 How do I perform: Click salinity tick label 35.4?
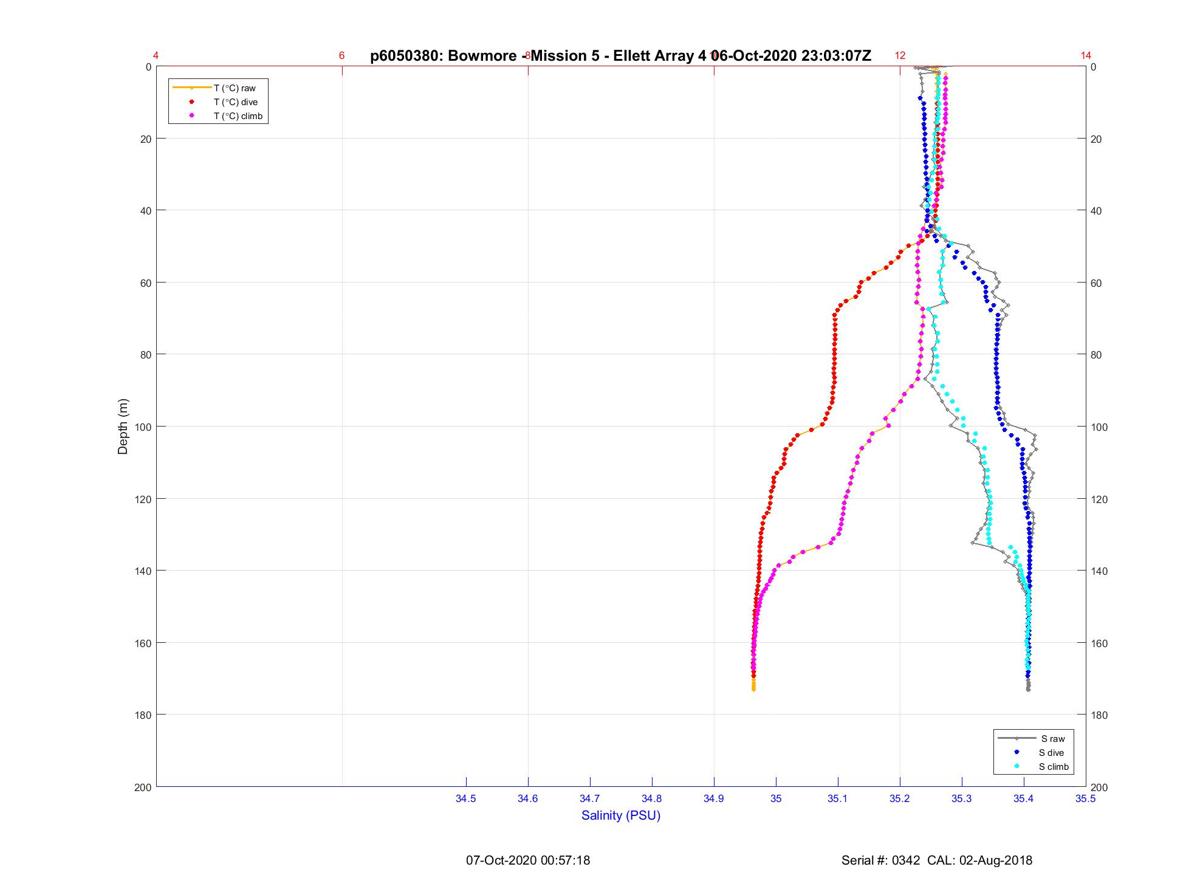click(x=1024, y=798)
